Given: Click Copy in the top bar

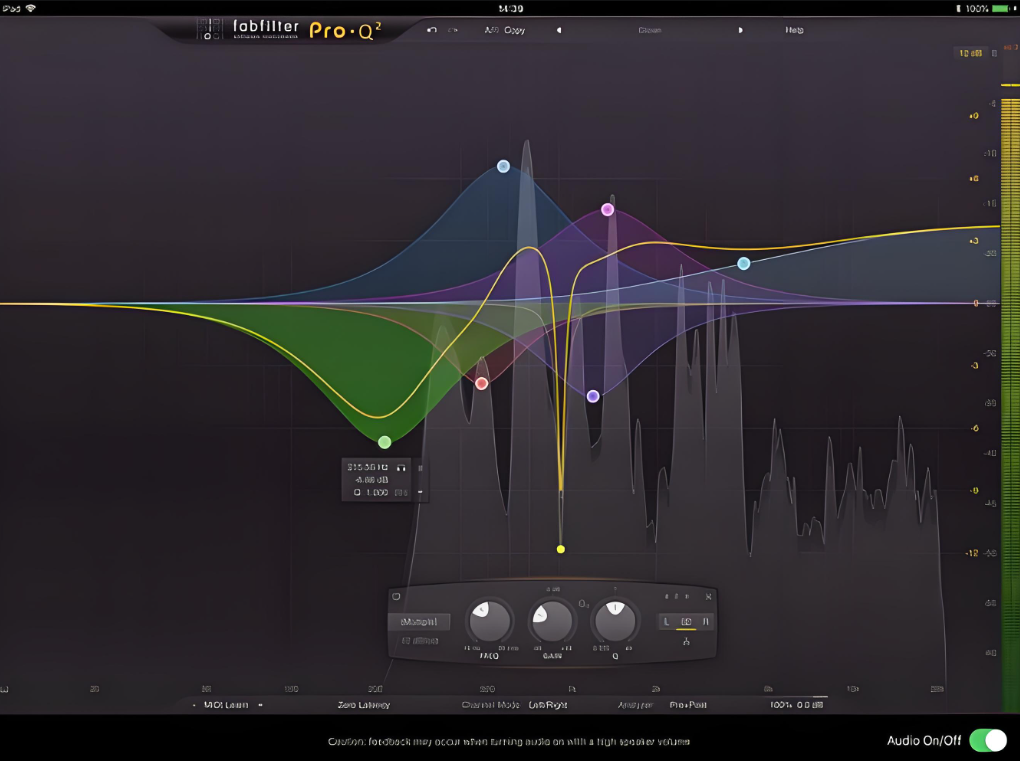Looking at the screenshot, I should pos(514,30).
